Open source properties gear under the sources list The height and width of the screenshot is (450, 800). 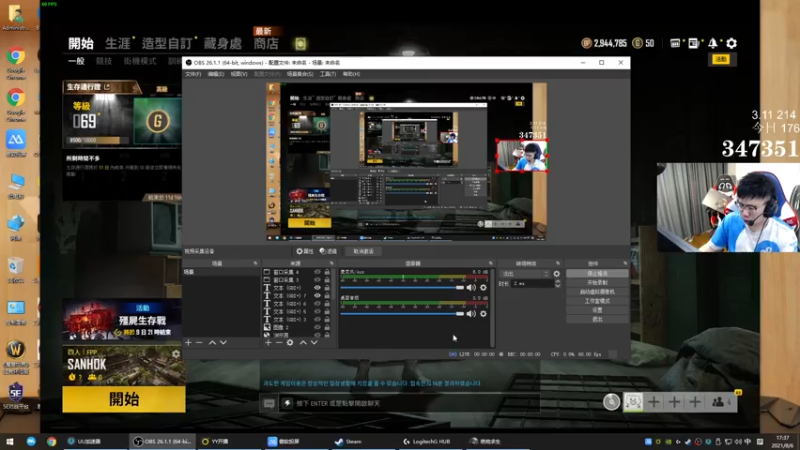[290, 342]
